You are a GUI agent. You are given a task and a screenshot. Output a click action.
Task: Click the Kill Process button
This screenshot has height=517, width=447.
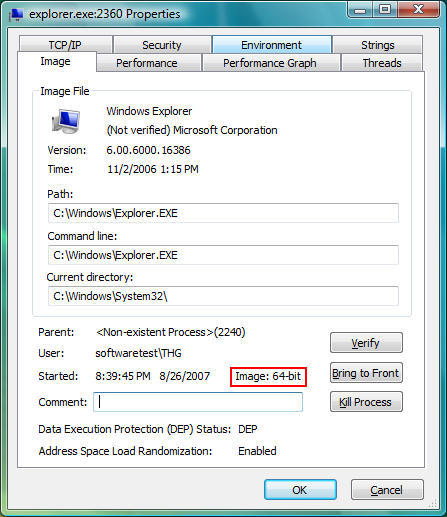tap(366, 402)
